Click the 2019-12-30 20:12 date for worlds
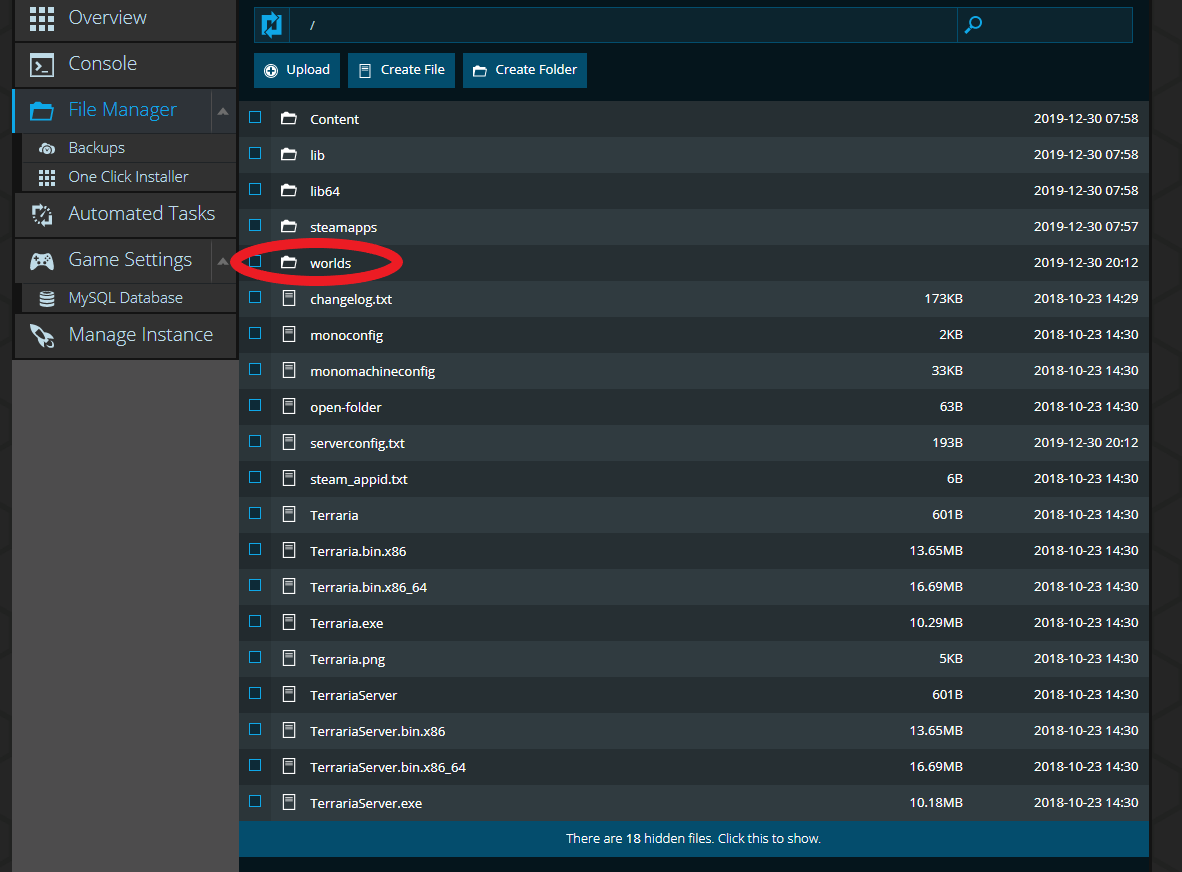Image resolution: width=1182 pixels, height=872 pixels. tap(1086, 262)
